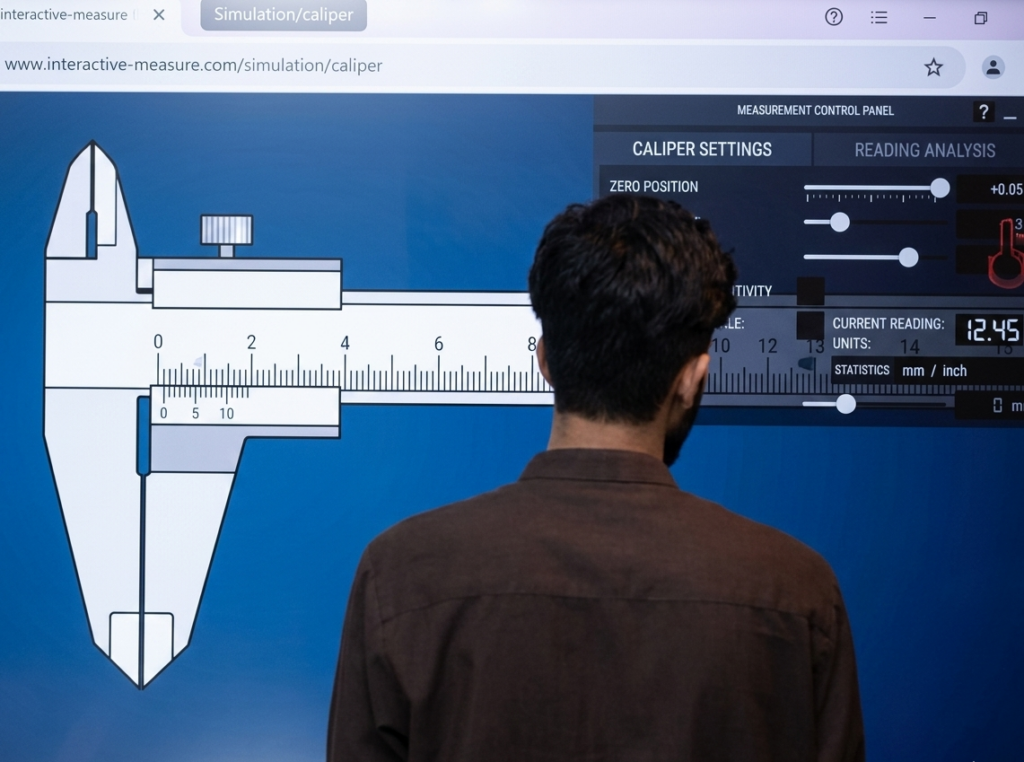Toggle the checkbox next to the sensitivity label
1024x762 pixels.
click(810, 291)
